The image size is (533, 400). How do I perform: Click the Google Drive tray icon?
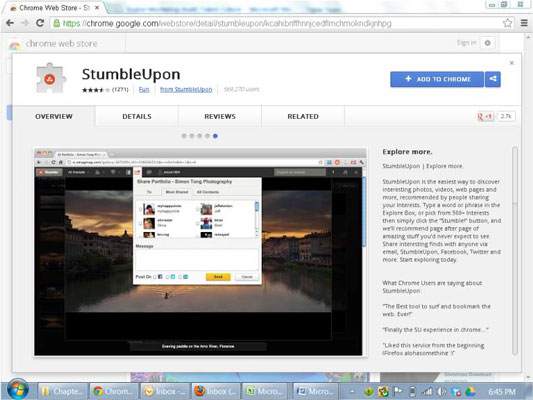[x=470, y=392]
